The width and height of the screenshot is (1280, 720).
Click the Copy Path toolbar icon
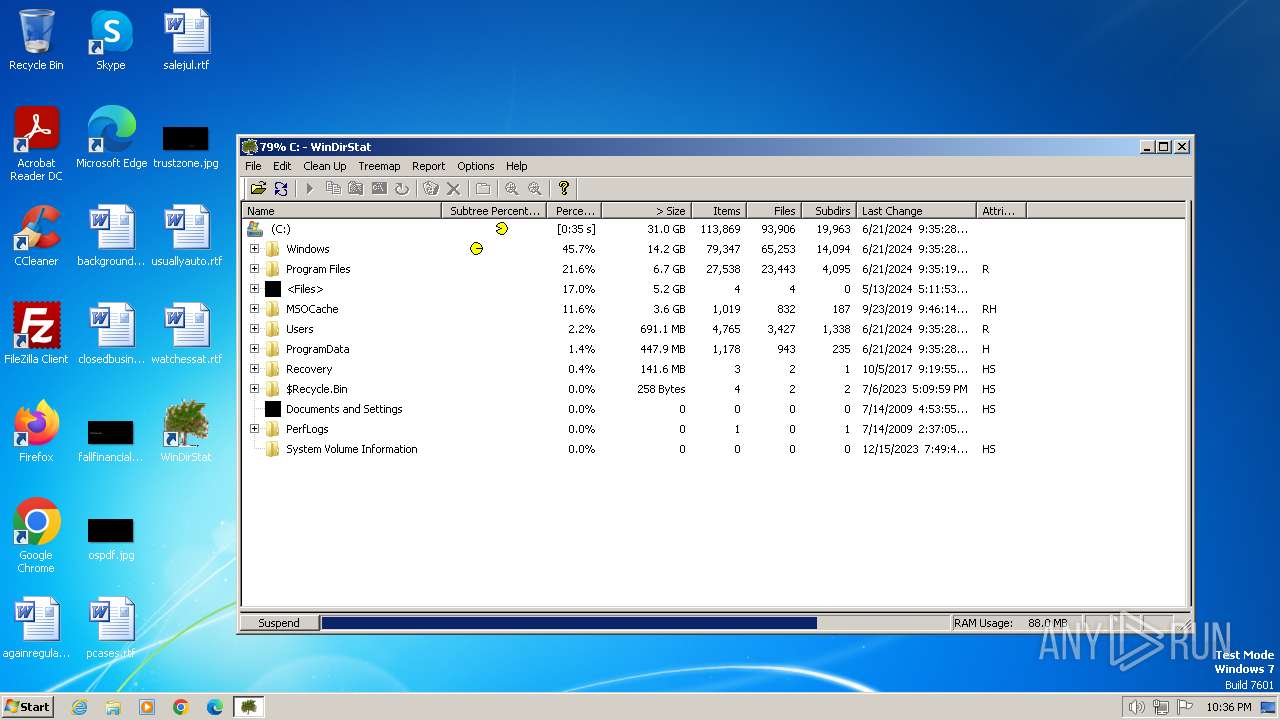[x=333, y=188]
